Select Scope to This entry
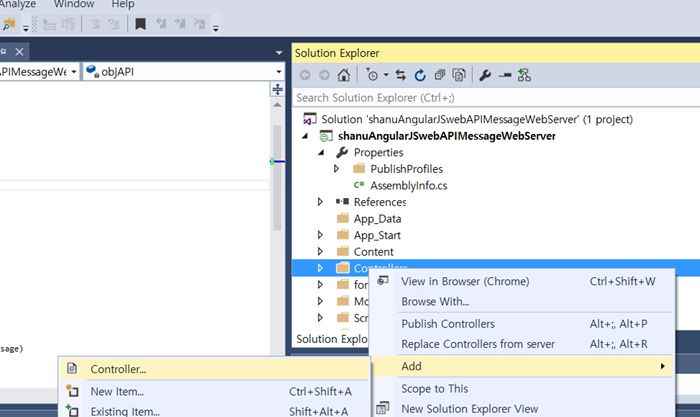This screenshot has width=700, height=417. pyautogui.click(x=522, y=388)
